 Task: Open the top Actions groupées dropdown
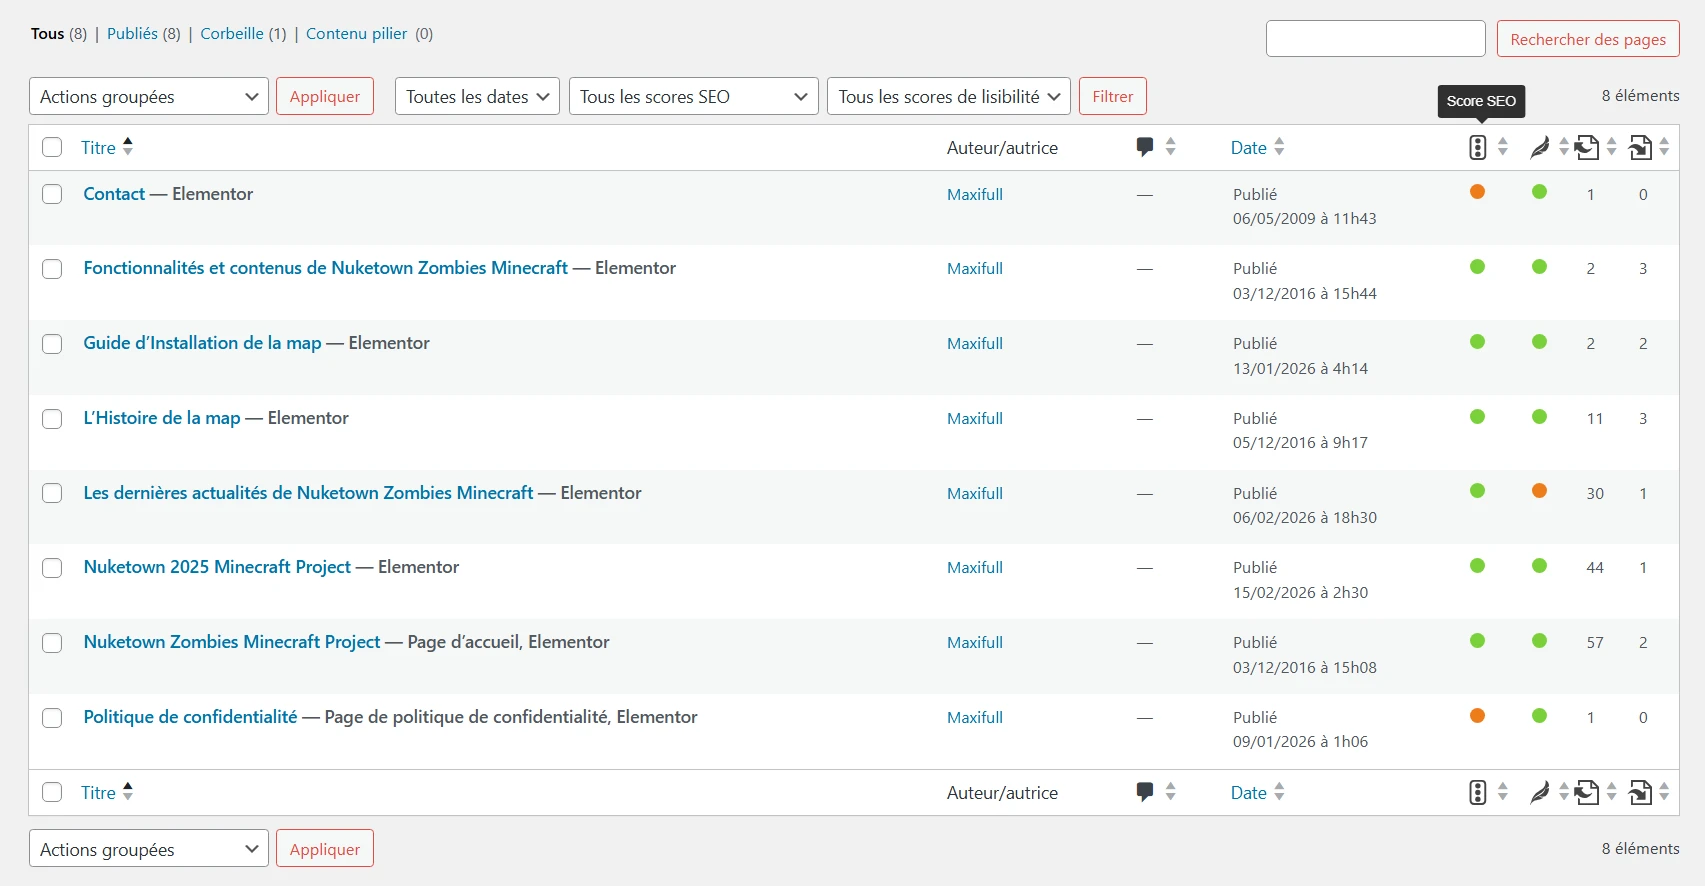149,97
